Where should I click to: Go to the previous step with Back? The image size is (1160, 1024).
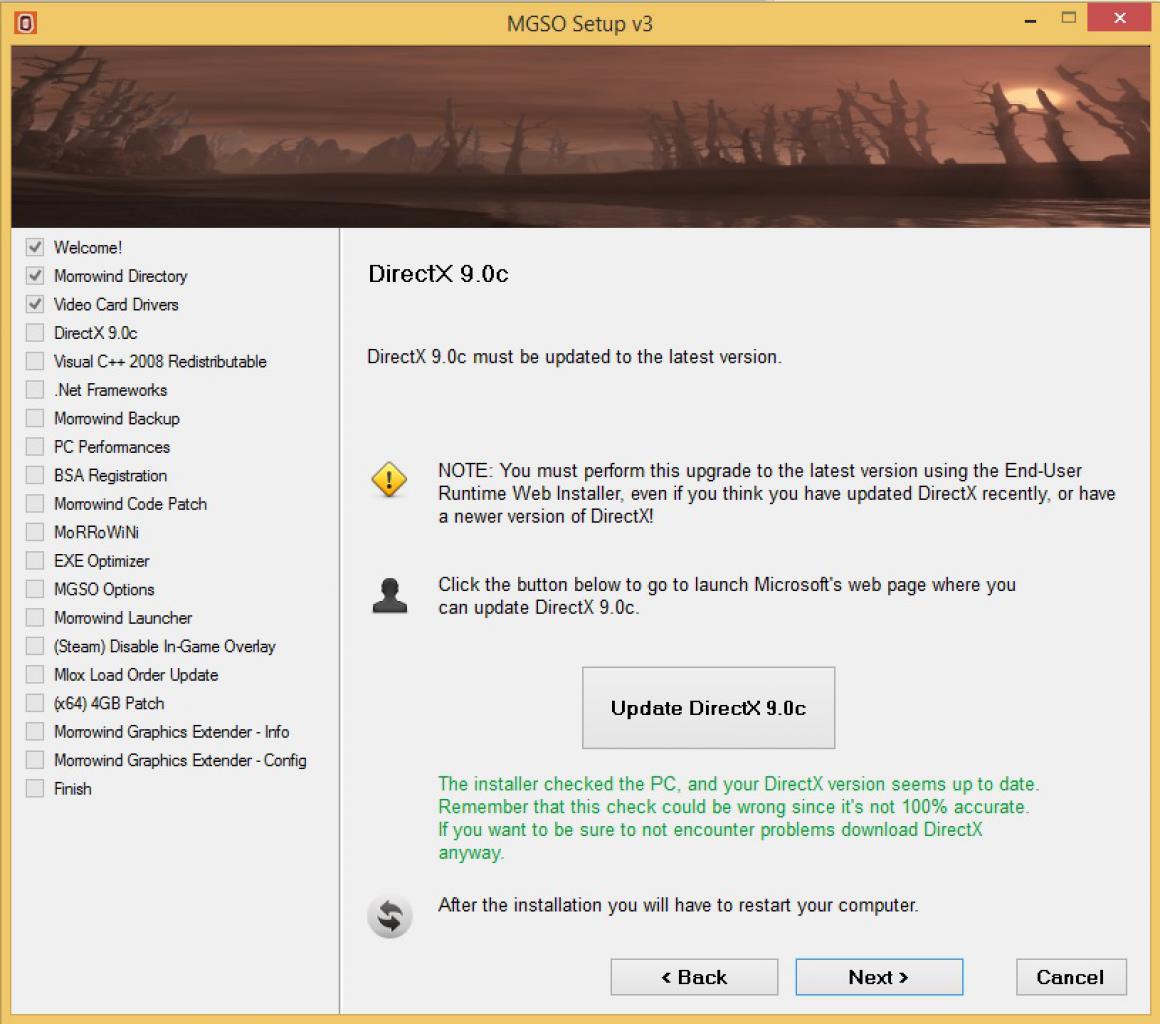[x=694, y=977]
